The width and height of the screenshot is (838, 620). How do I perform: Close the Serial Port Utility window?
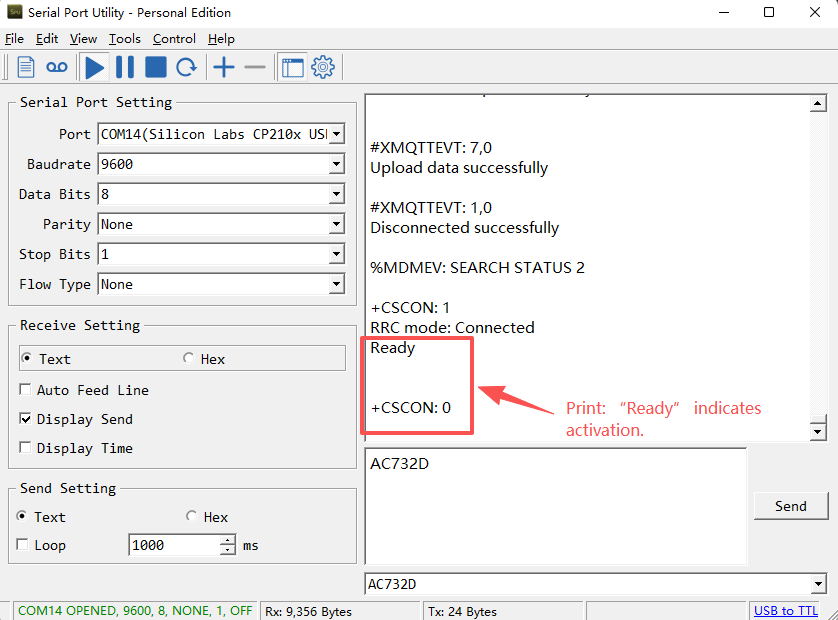point(814,12)
